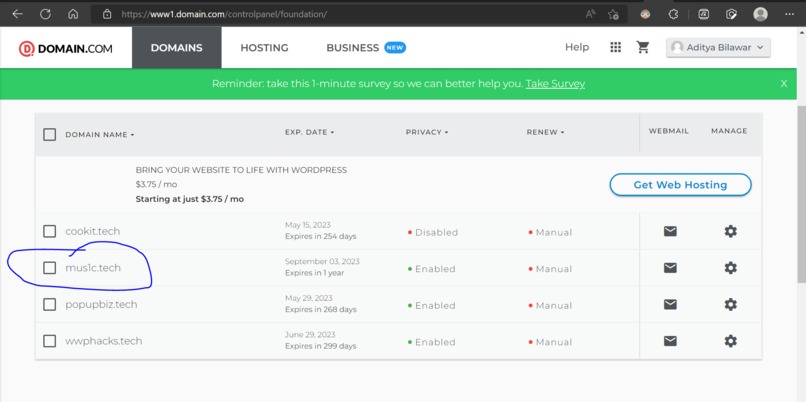
Task: Check the mus1c.tech checkbox
Action: 49,268
